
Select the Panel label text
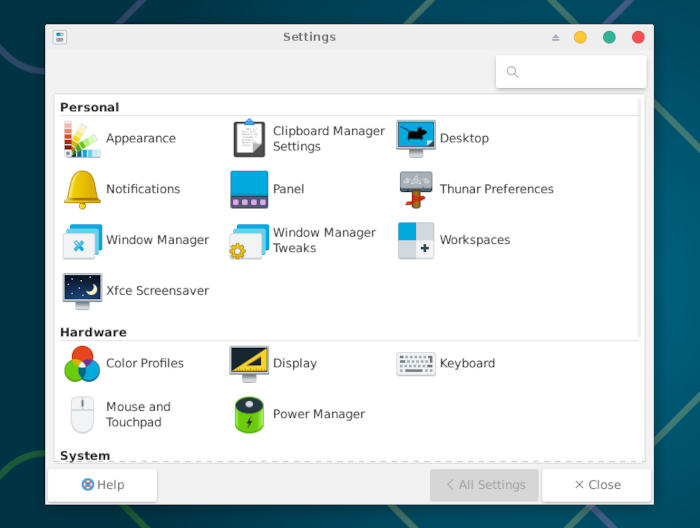coord(288,189)
